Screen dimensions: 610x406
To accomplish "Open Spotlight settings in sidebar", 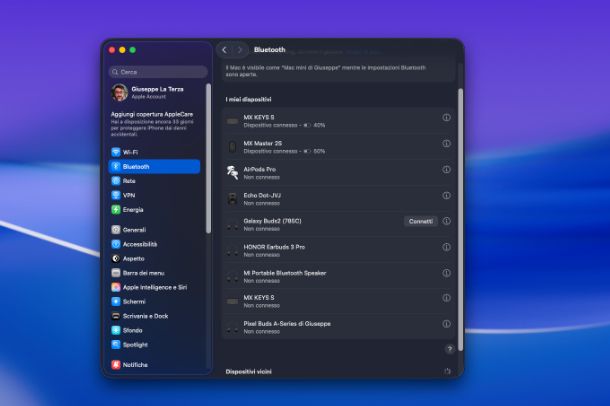I will pos(154,345).
